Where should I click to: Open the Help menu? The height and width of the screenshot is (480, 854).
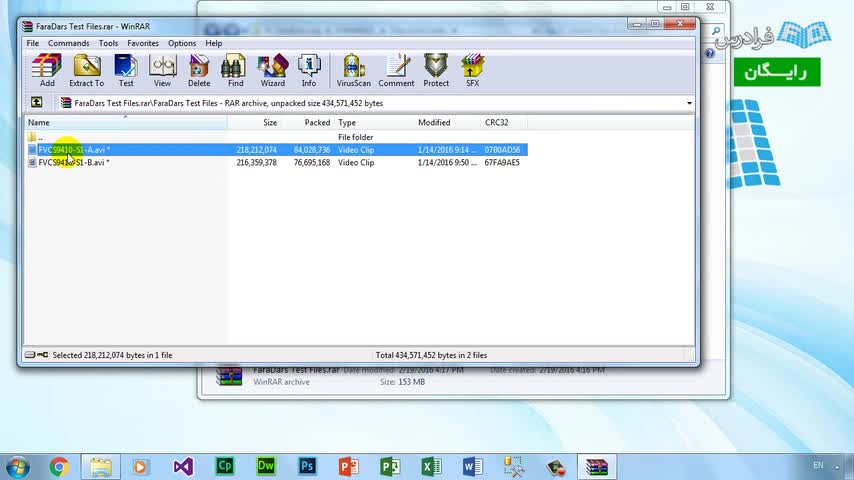click(x=214, y=43)
